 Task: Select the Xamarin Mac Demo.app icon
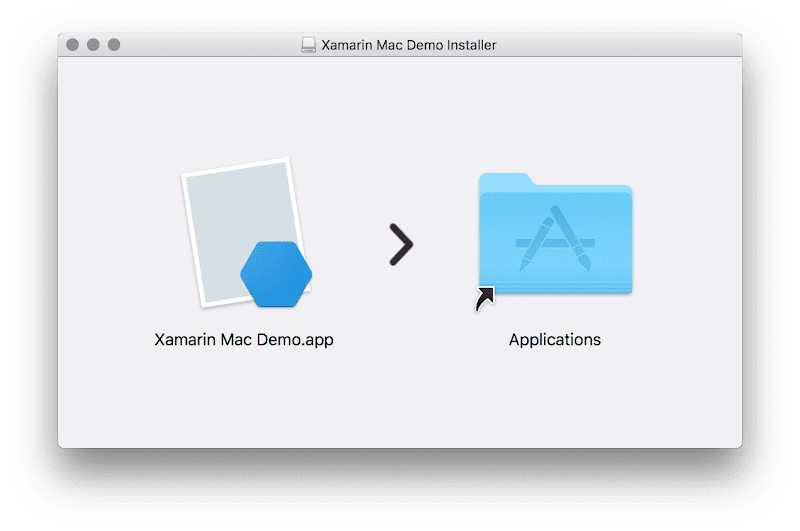pos(247,233)
